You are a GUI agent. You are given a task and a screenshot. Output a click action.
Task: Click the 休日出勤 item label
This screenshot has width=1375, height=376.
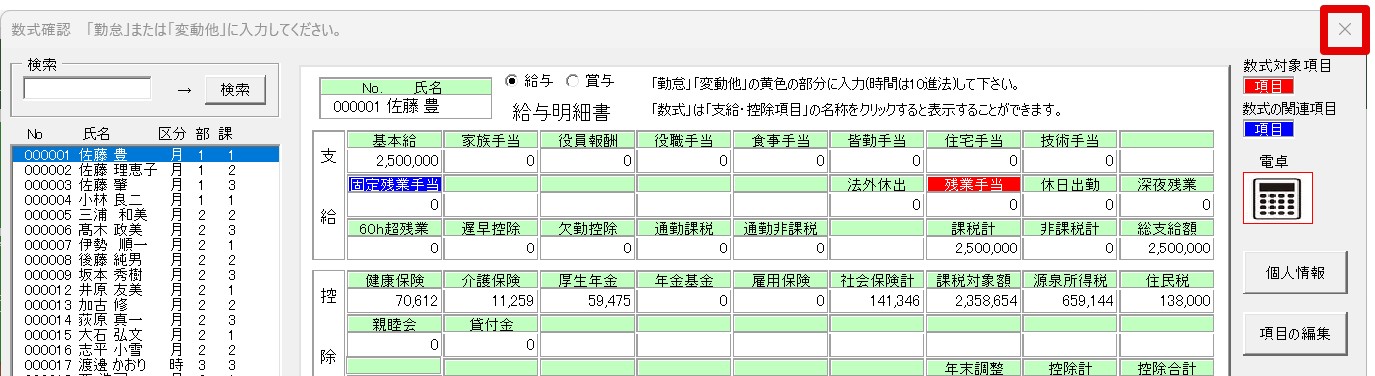point(1070,184)
